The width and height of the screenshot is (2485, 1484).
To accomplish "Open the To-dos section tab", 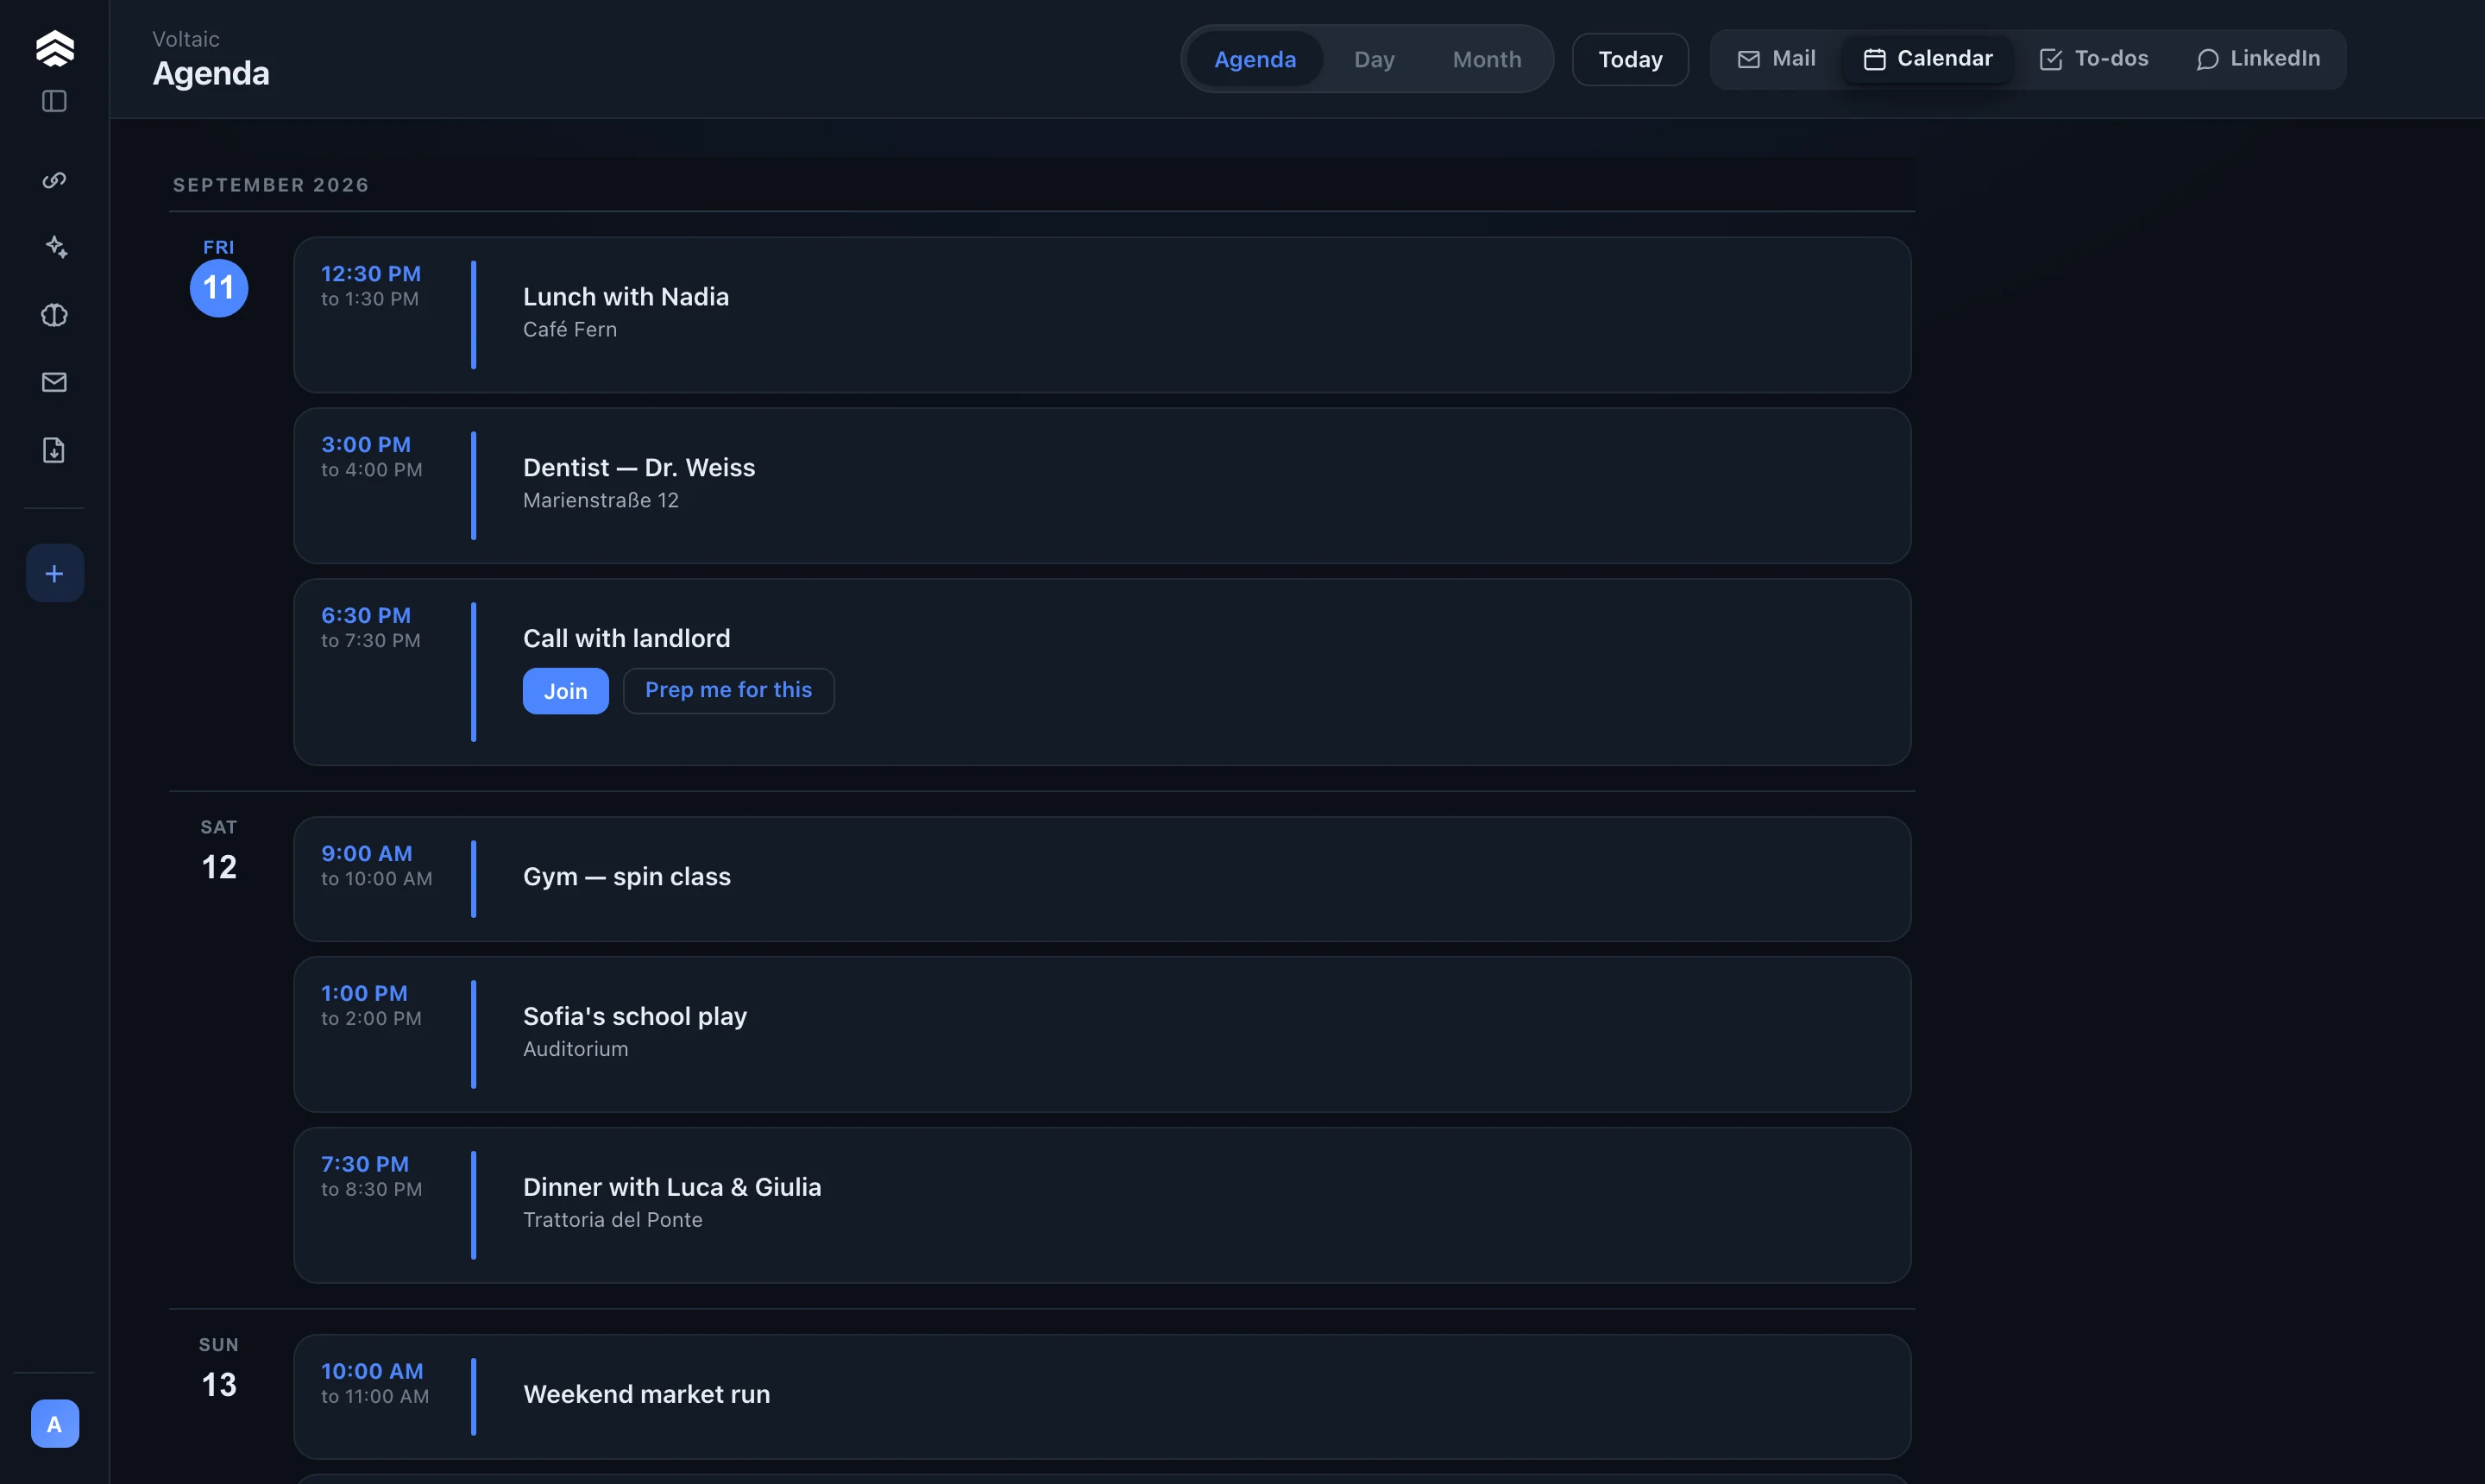I will pyautogui.click(x=2094, y=59).
